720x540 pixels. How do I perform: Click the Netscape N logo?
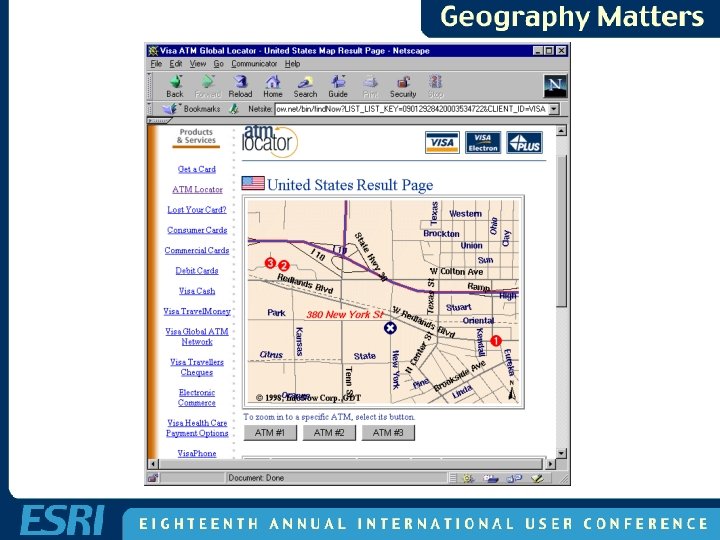(x=555, y=86)
